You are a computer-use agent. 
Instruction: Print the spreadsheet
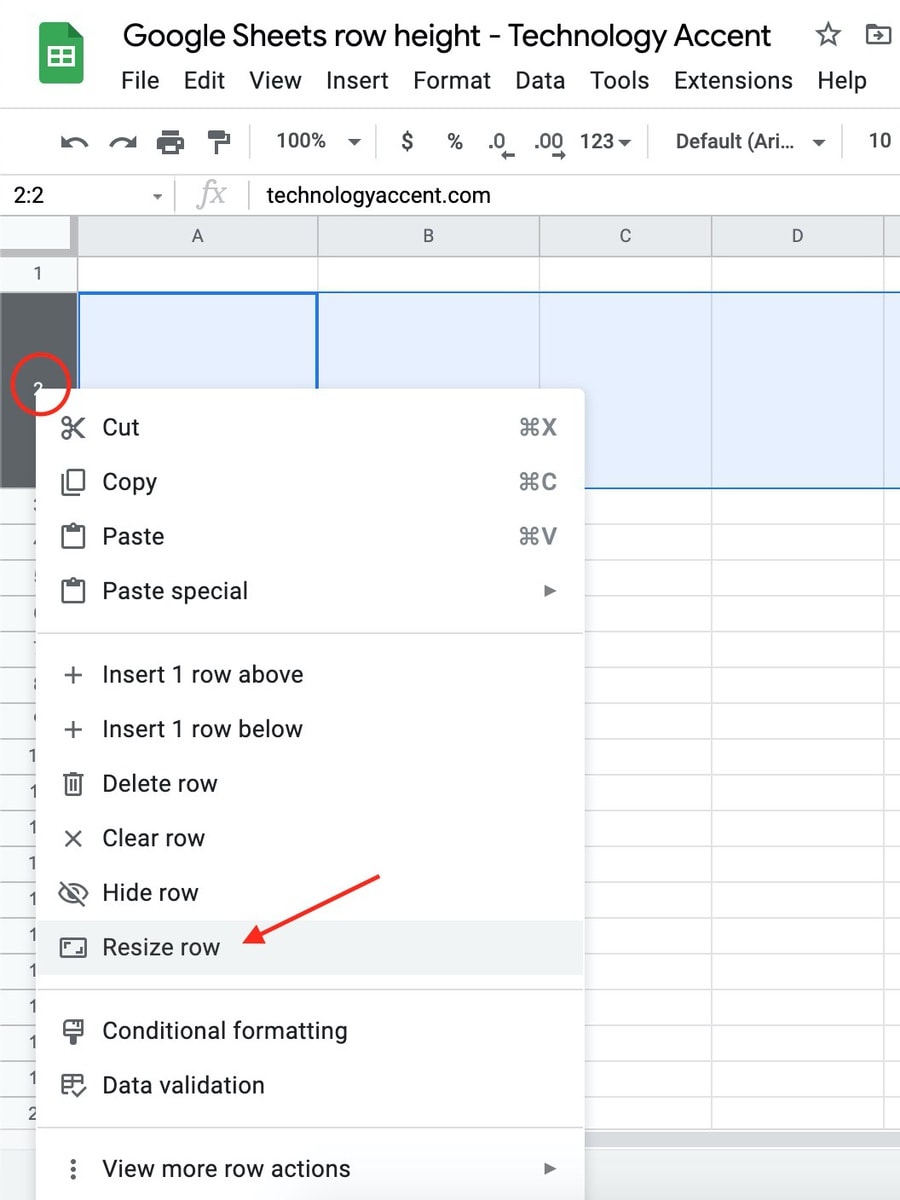click(x=170, y=142)
